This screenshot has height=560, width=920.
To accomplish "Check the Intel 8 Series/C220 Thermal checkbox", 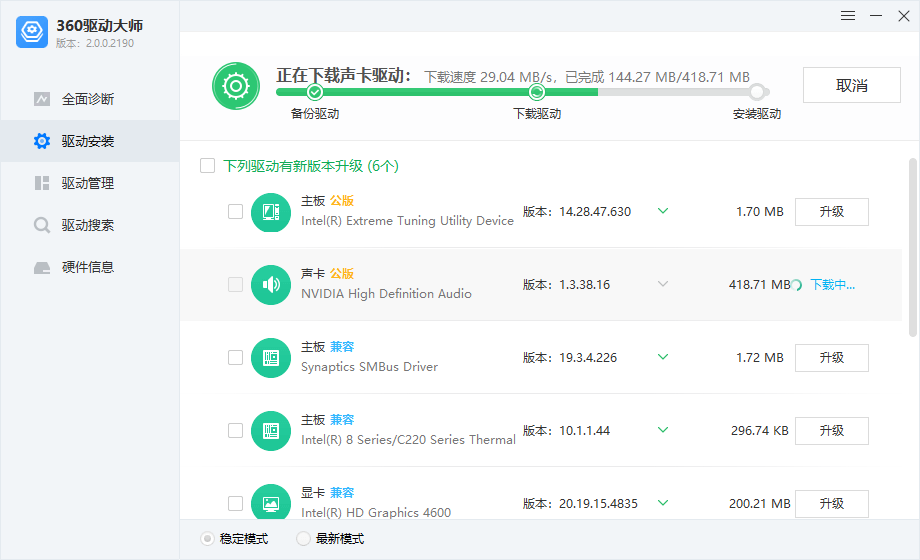I will (235, 430).
